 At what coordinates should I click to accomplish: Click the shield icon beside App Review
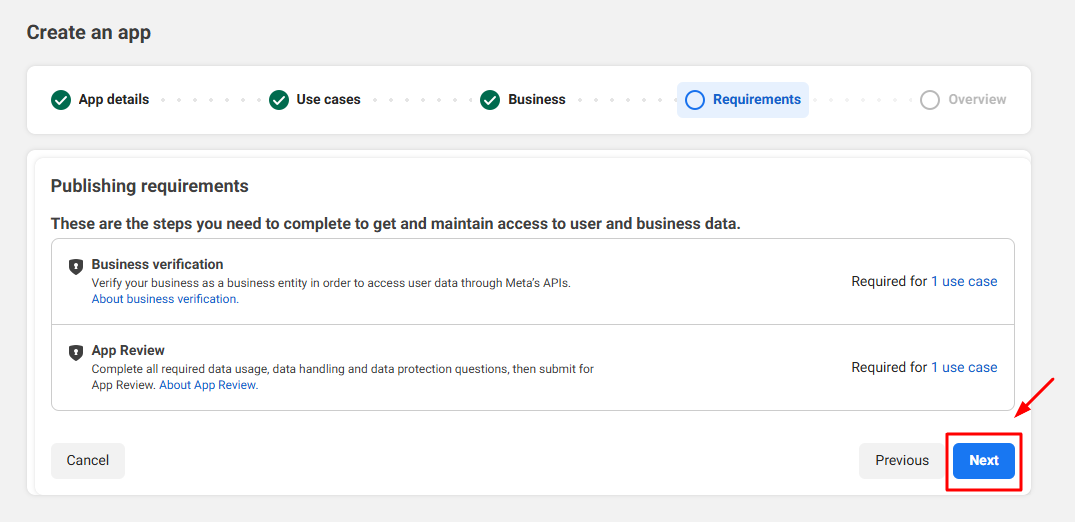coord(75,352)
